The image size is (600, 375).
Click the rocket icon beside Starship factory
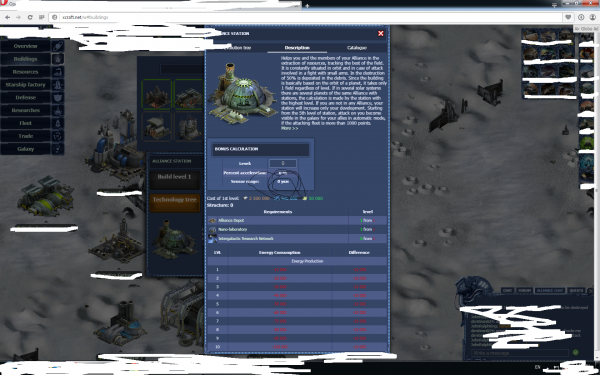tap(58, 85)
